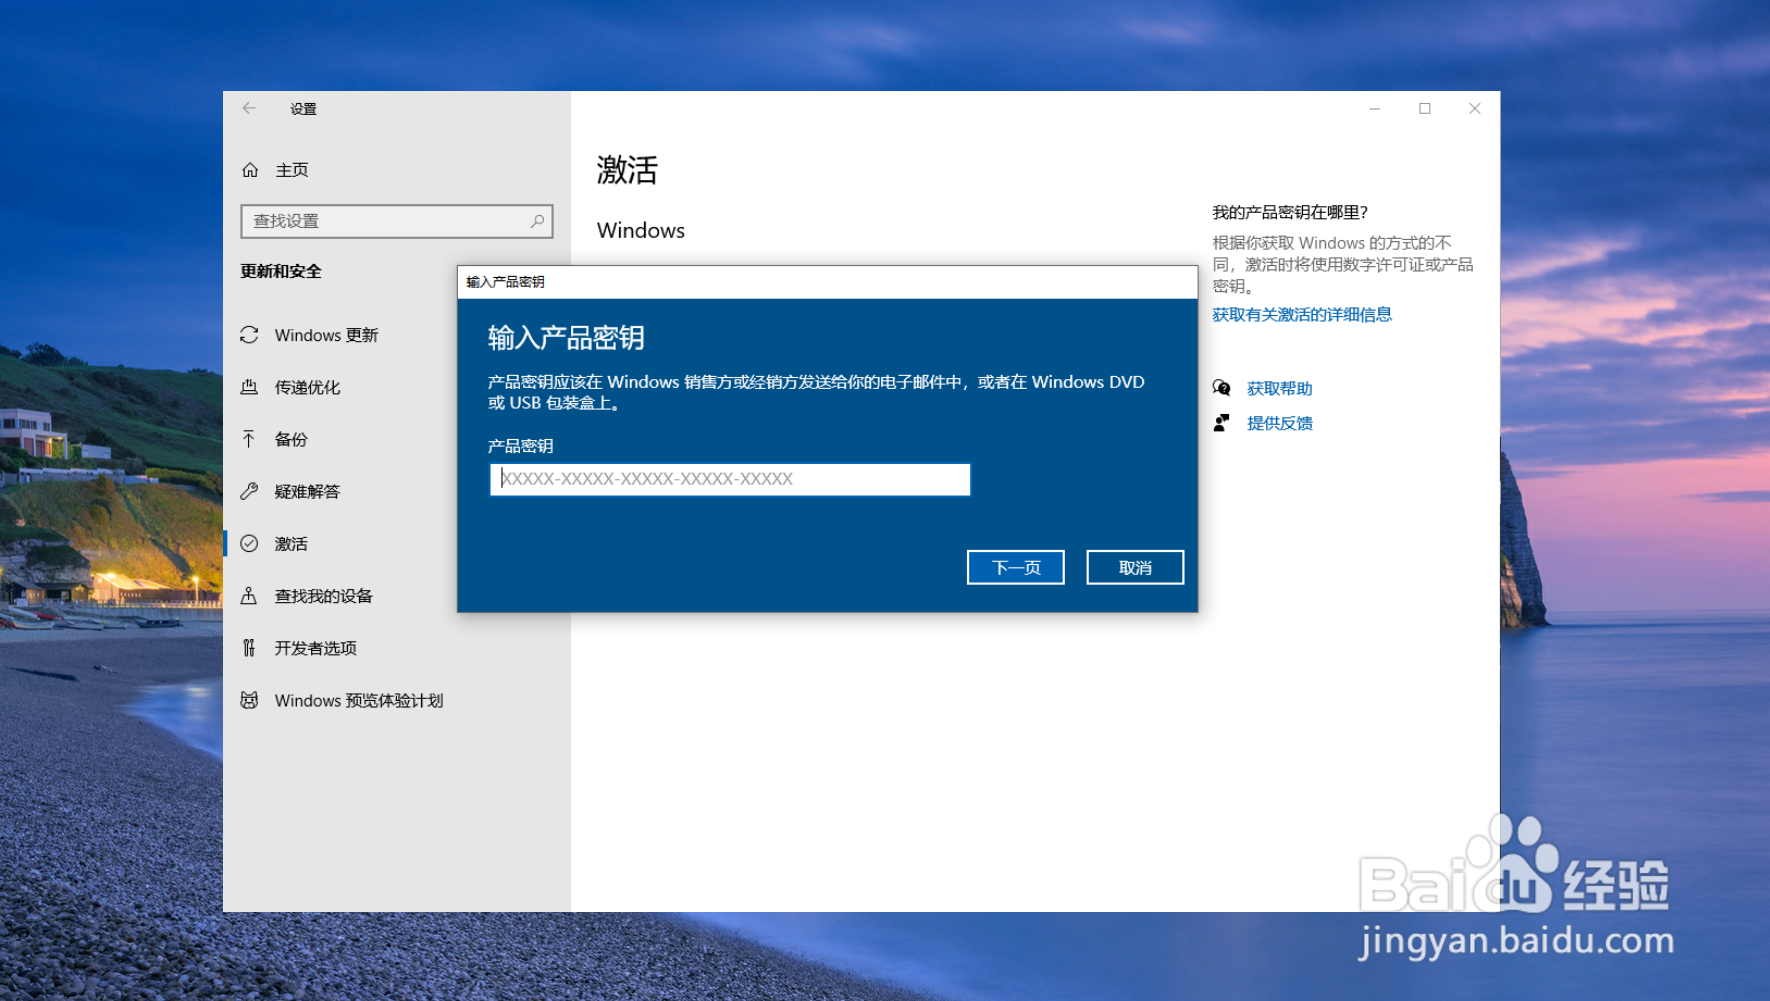
Task: Click the back arrow in Settings
Action: 248,108
